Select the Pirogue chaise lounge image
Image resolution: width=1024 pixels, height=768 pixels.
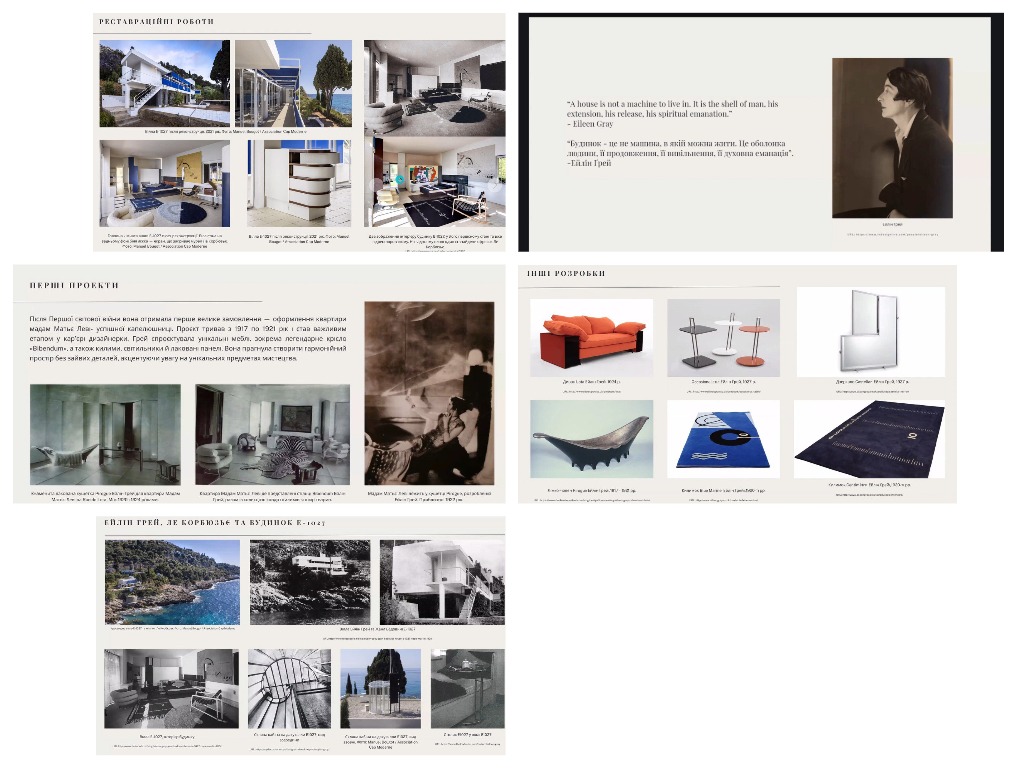click(x=591, y=439)
